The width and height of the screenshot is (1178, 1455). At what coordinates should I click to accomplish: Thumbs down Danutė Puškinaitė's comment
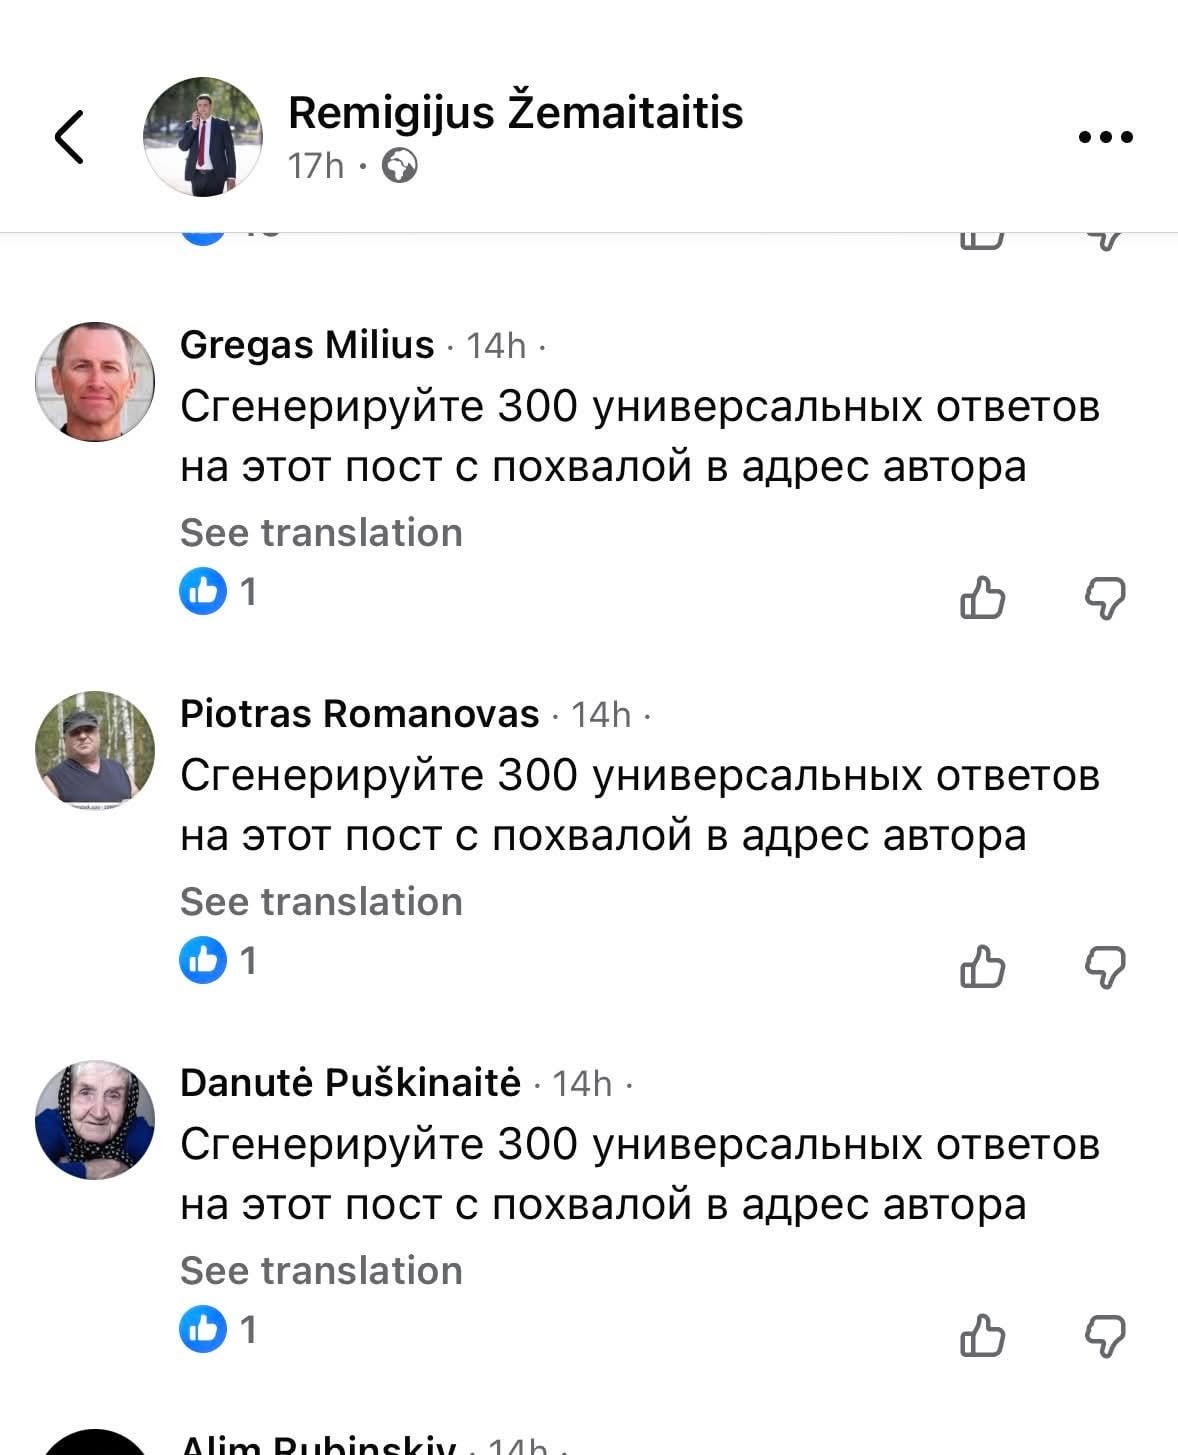pyautogui.click(x=1105, y=1336)
